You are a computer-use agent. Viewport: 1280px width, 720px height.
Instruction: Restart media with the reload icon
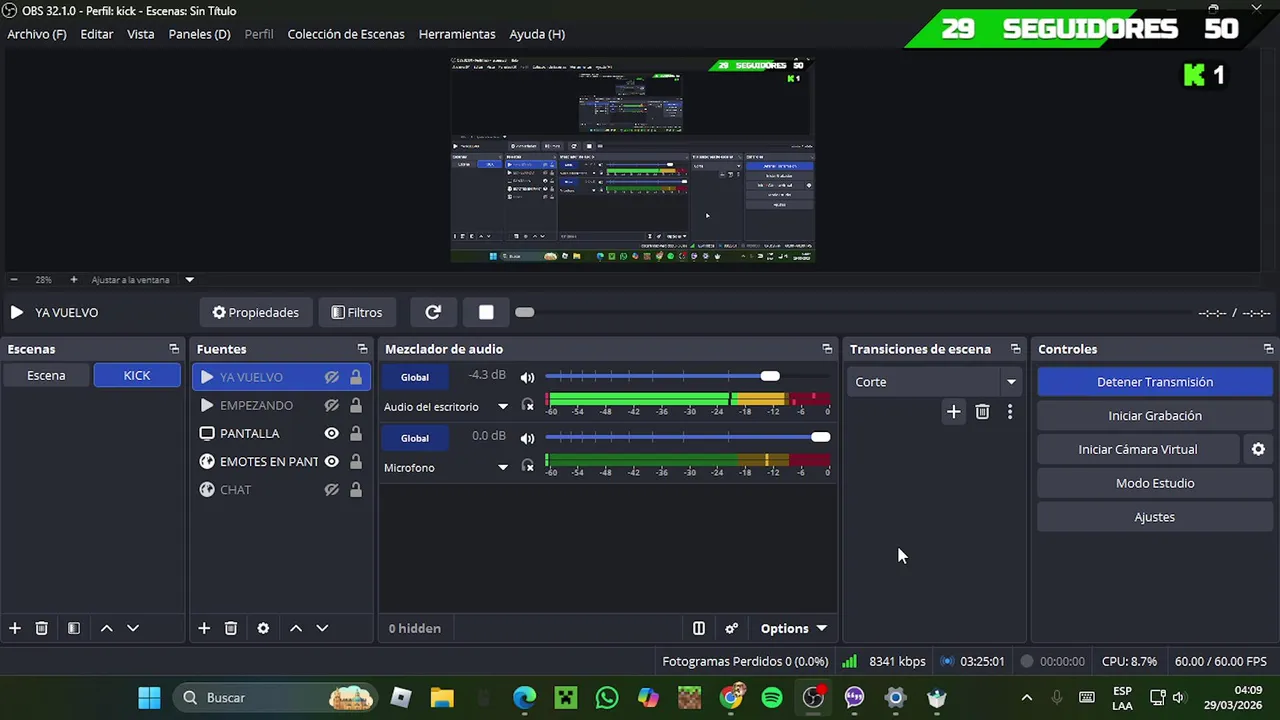(x=433, y=312)
